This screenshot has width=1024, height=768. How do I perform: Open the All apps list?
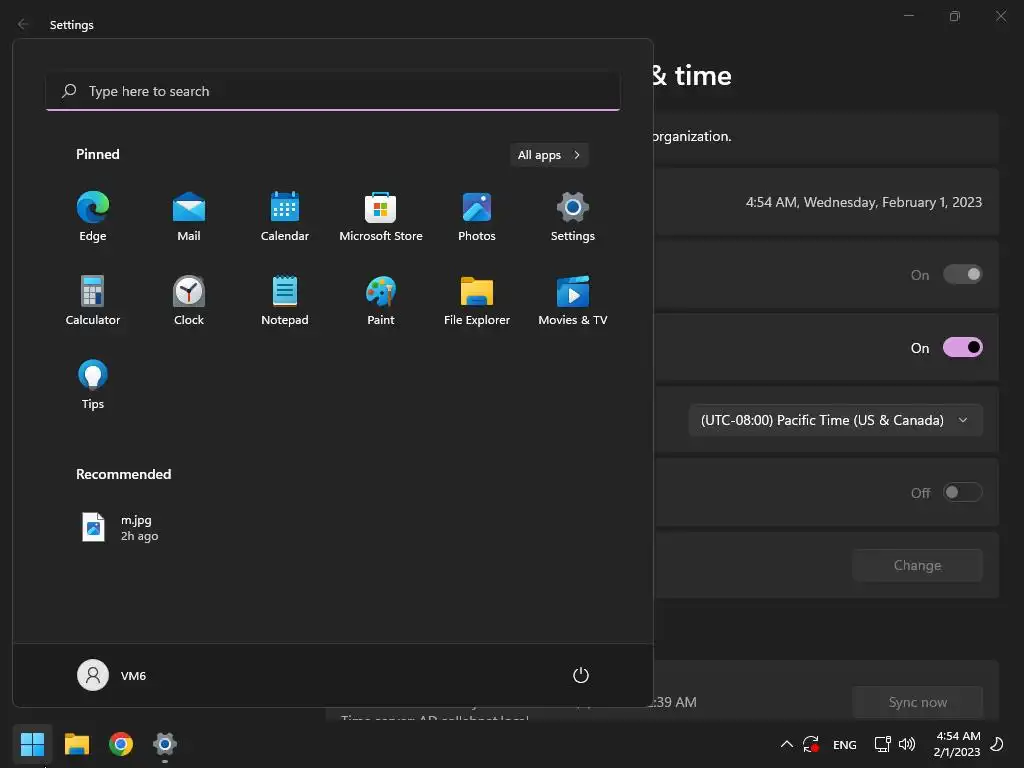[x=549, y=155]
